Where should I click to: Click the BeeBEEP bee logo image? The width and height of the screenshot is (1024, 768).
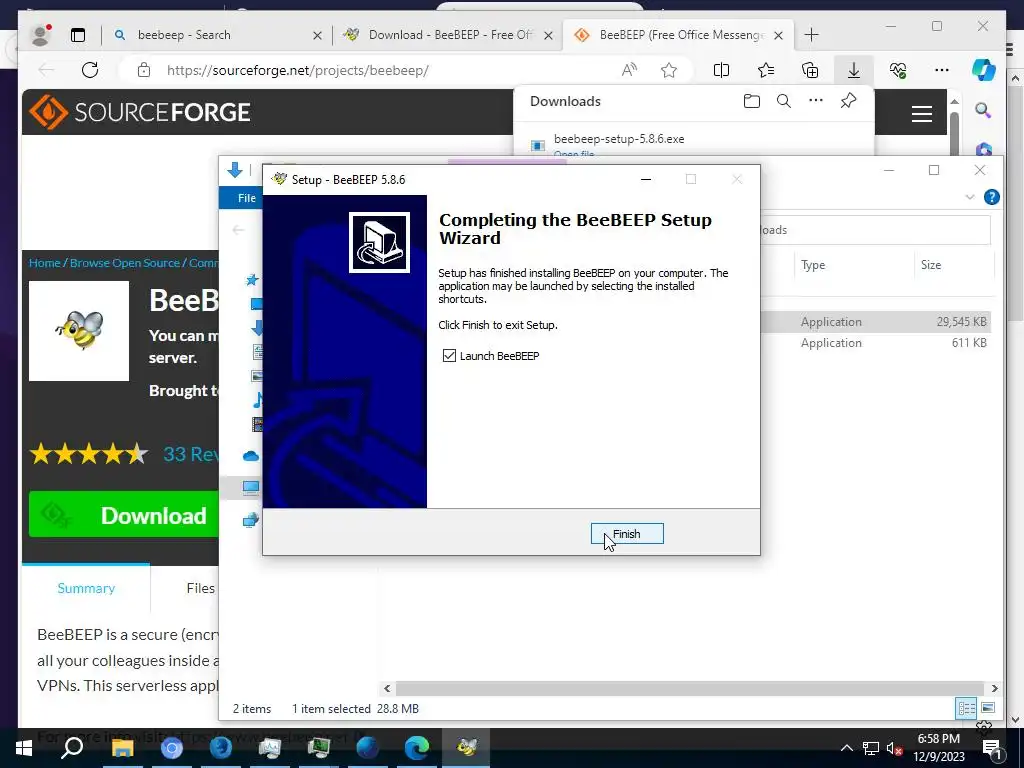[x=79, y=330]
